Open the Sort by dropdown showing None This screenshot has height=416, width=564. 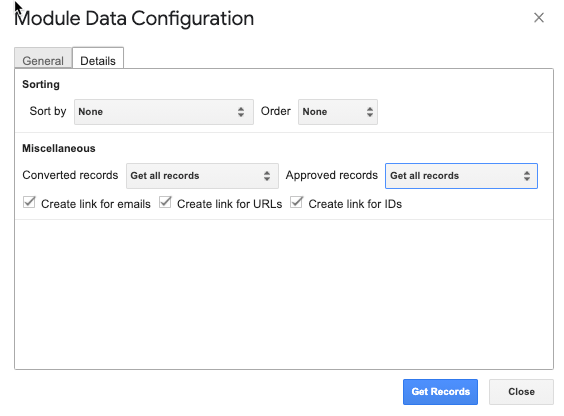click(x=164, y=112)
